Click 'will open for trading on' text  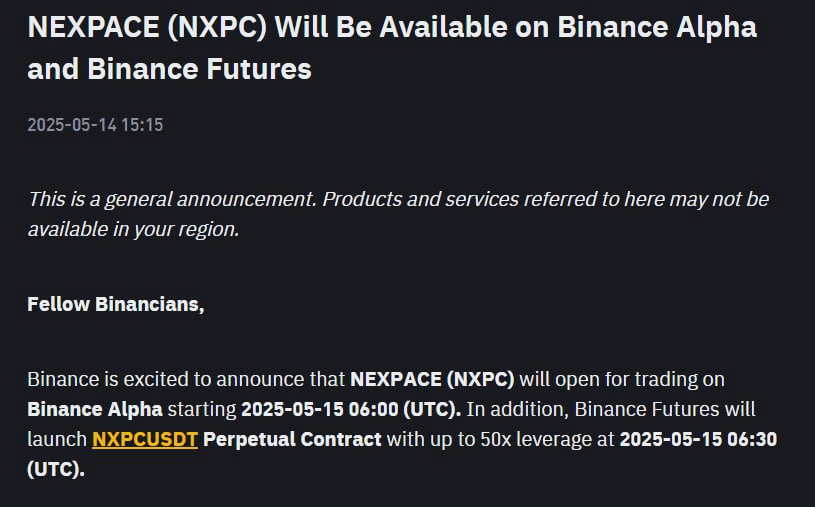pyautogui.click(x=622, y=380)
